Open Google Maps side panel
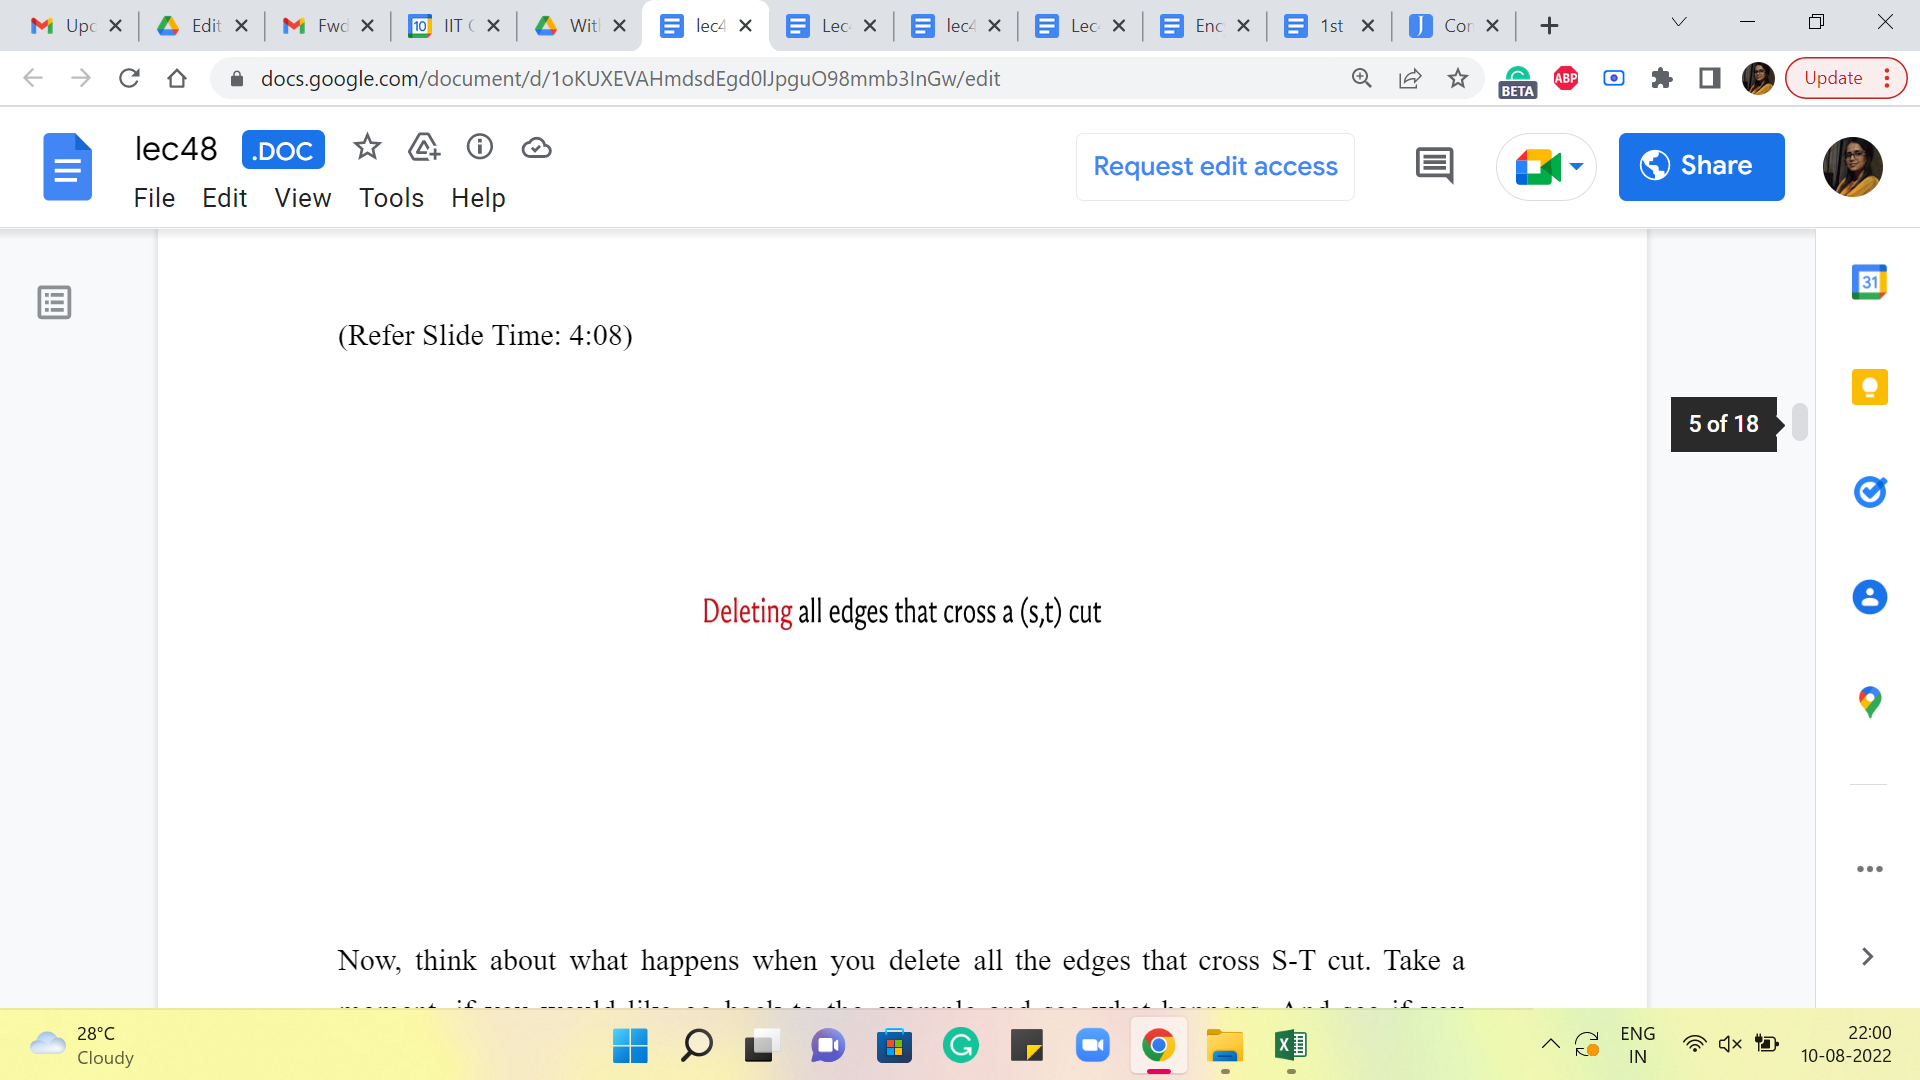This screenshot has width=1920, height=1080. pyautogui.click(x=1869, y=701)
